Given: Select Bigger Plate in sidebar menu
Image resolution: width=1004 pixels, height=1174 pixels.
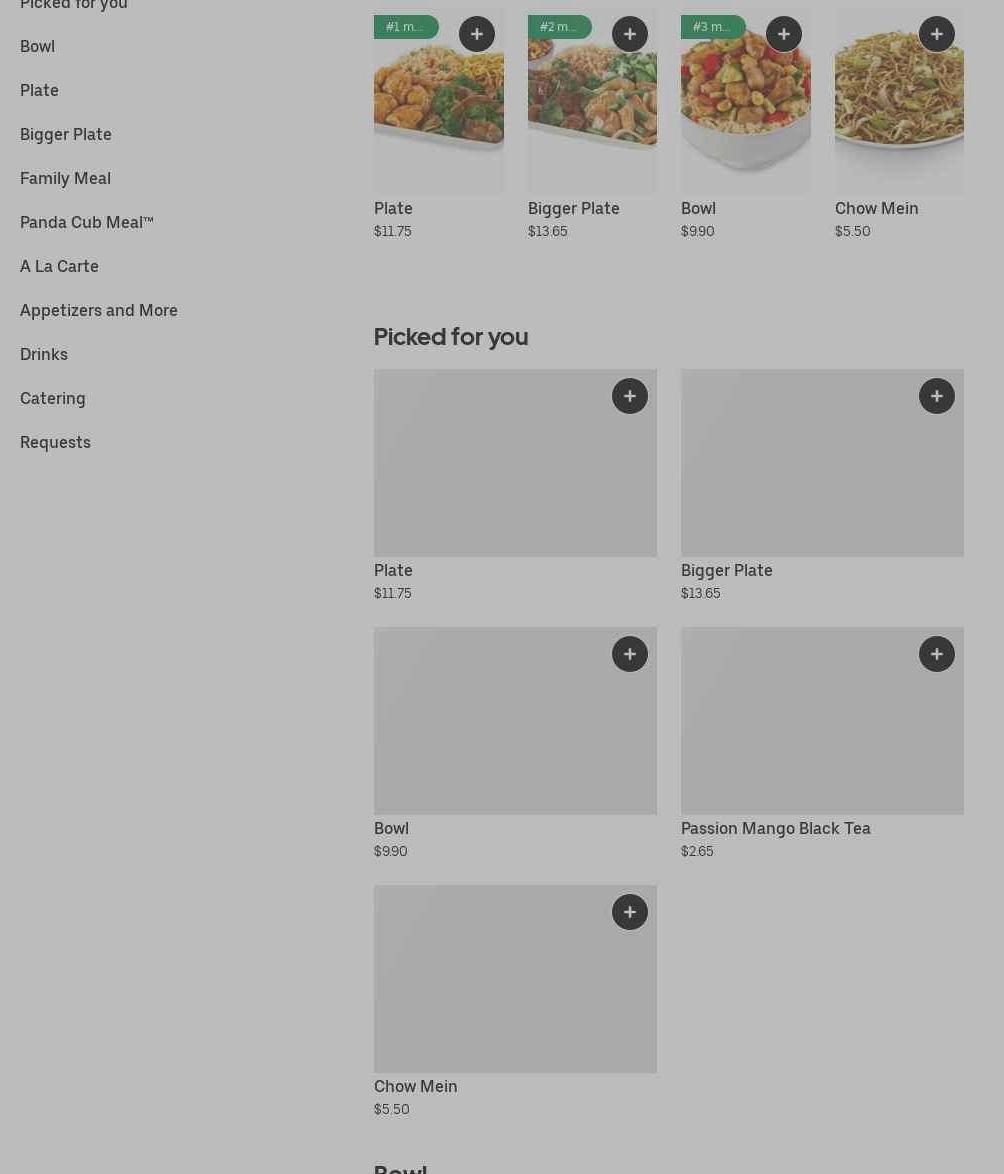Looking at the screenshot, I should click(x=66, y=134).
